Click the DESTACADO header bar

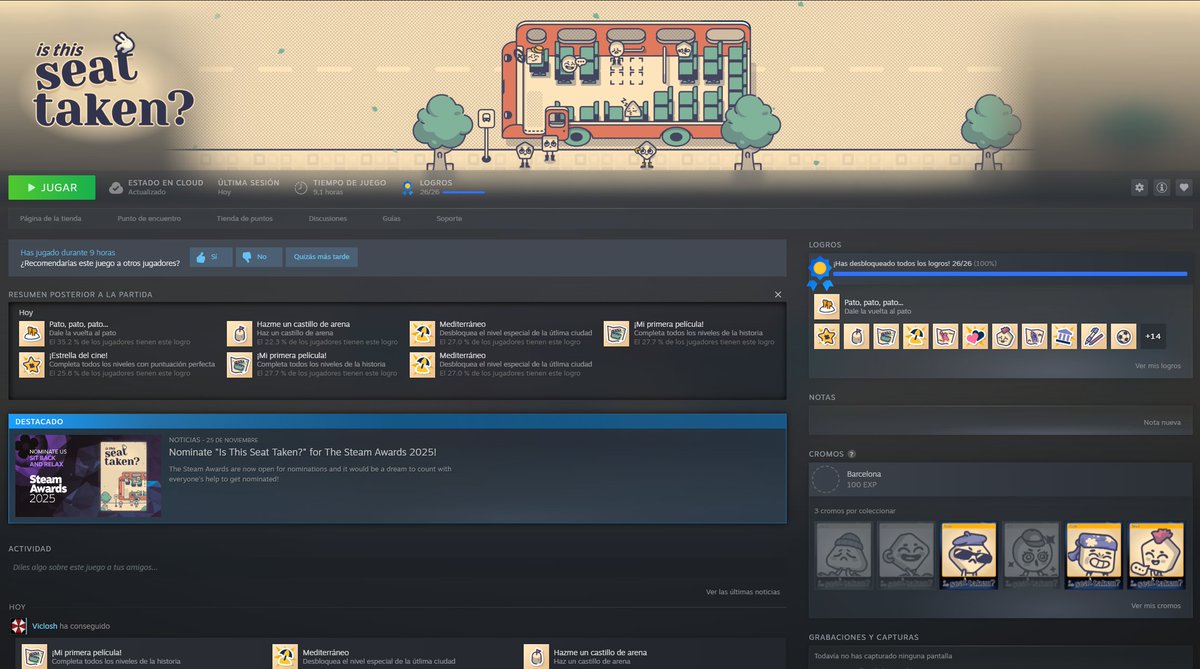point(397,421)
